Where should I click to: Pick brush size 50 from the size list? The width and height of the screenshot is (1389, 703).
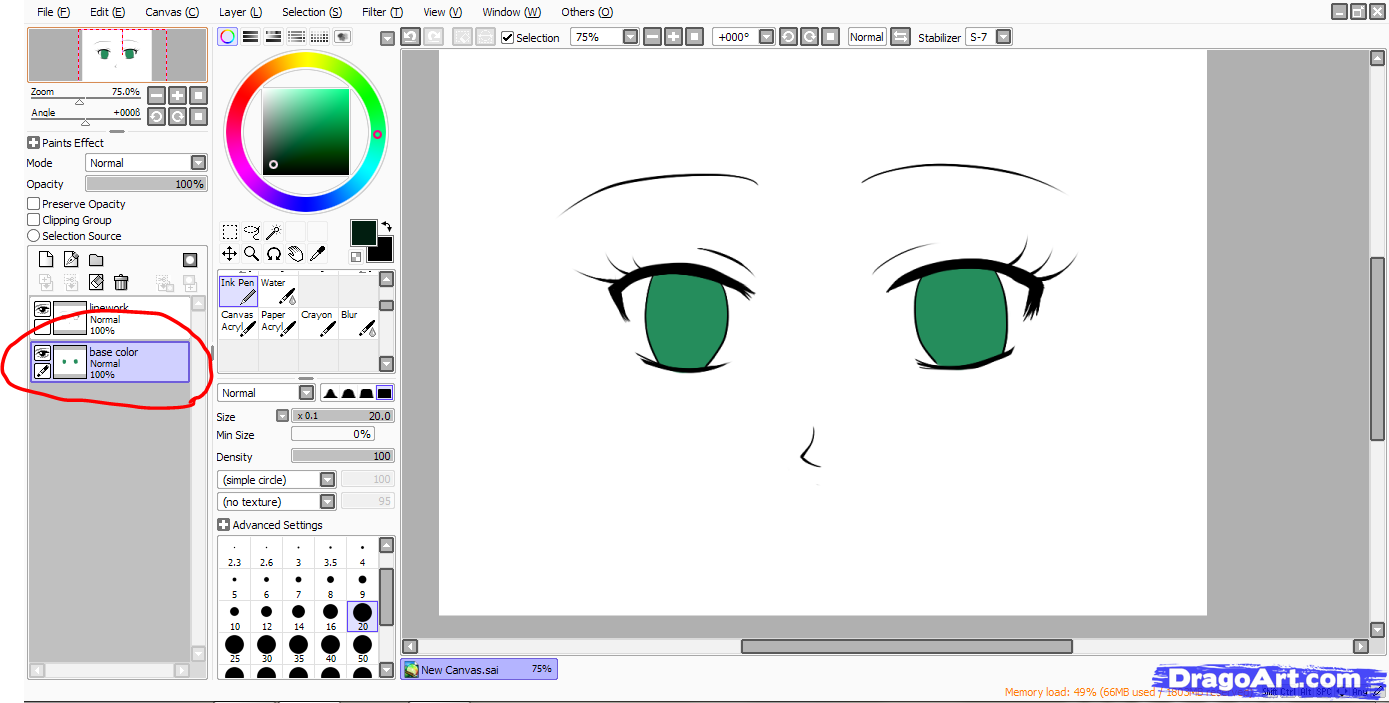[x=362, y=649]
